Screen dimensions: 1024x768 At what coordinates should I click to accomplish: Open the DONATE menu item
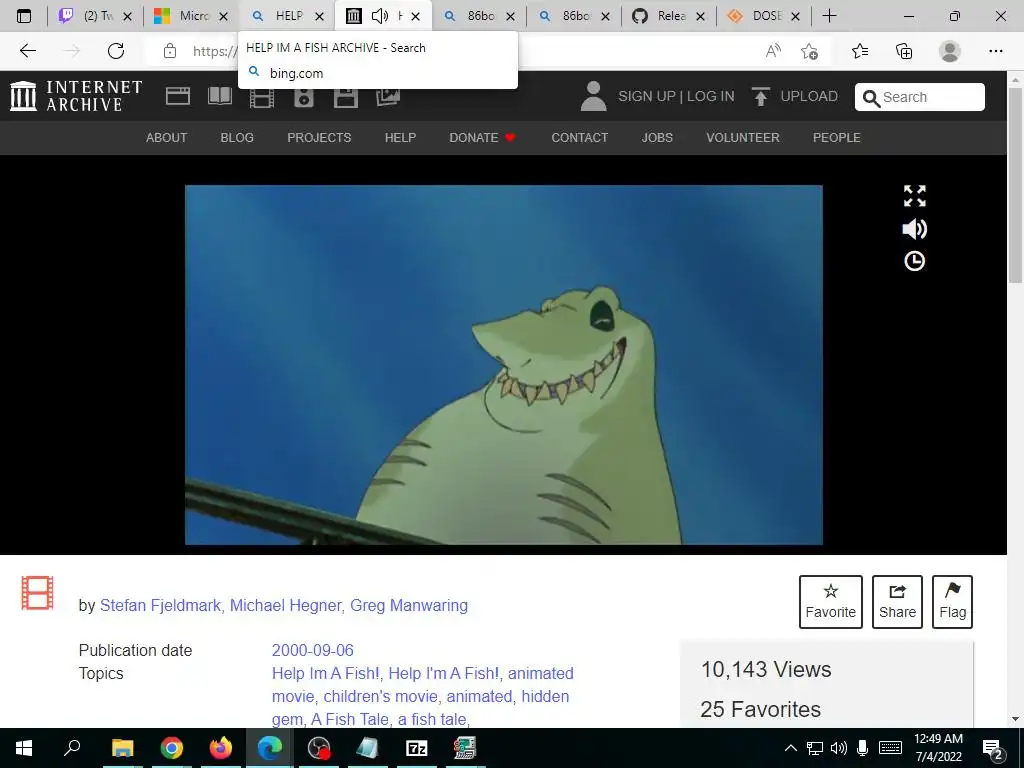tap(483, 138)
